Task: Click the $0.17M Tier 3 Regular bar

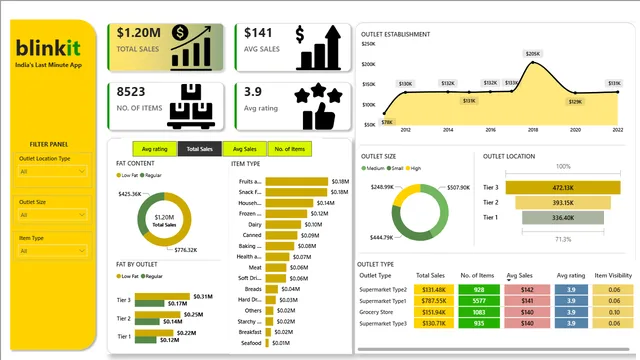Action: point(149,304)
